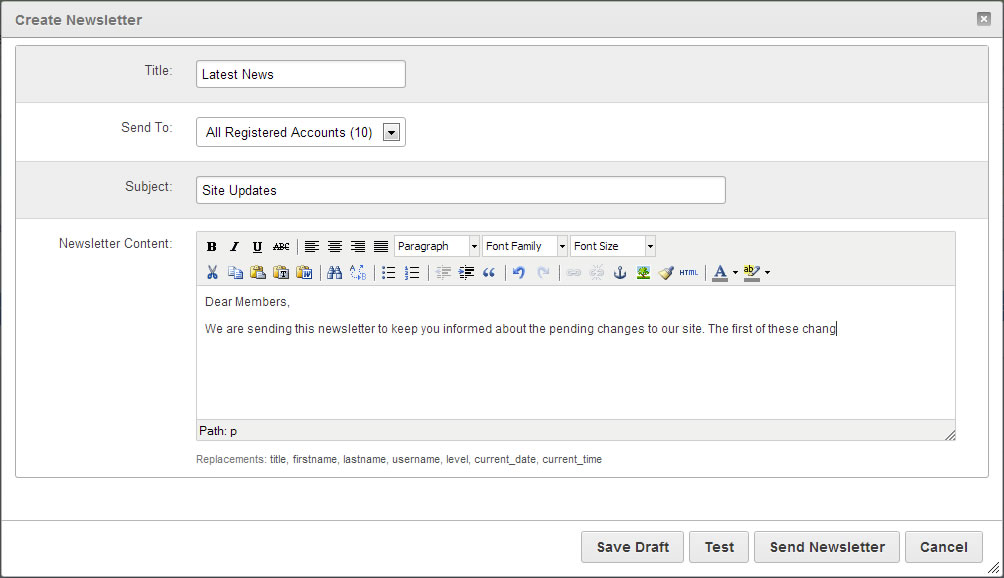
Task: Toggle underline text formatting
Action: pyautogui.click(x=257, y=247)
